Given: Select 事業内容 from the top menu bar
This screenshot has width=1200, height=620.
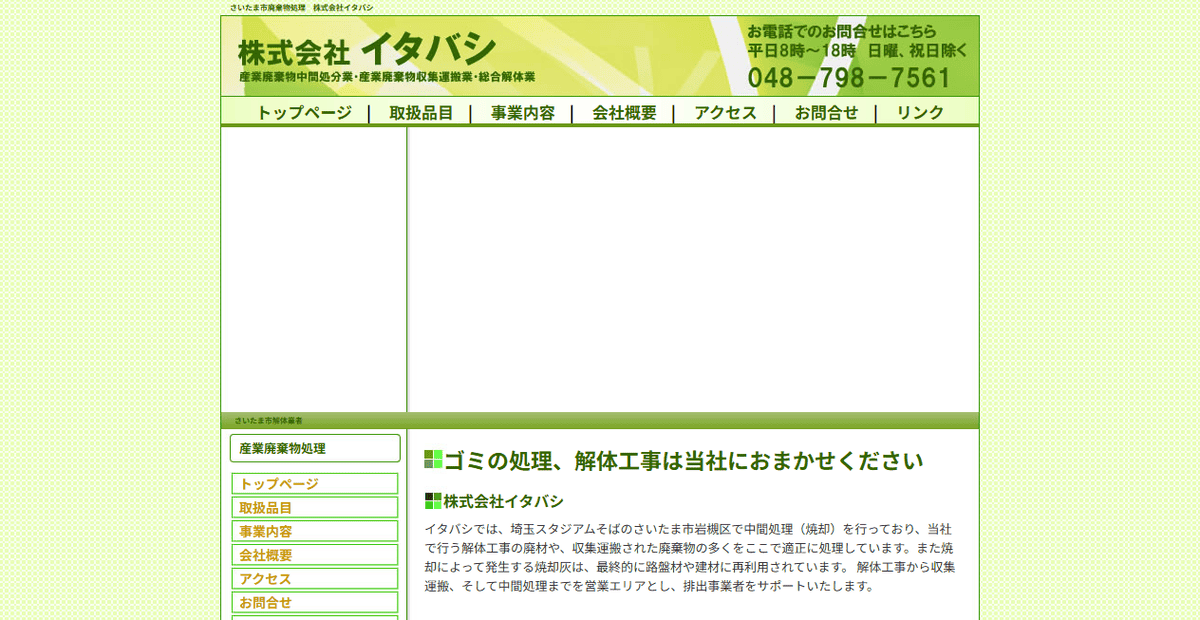Looking at the screenshot, I should click(x=525, y=112).
